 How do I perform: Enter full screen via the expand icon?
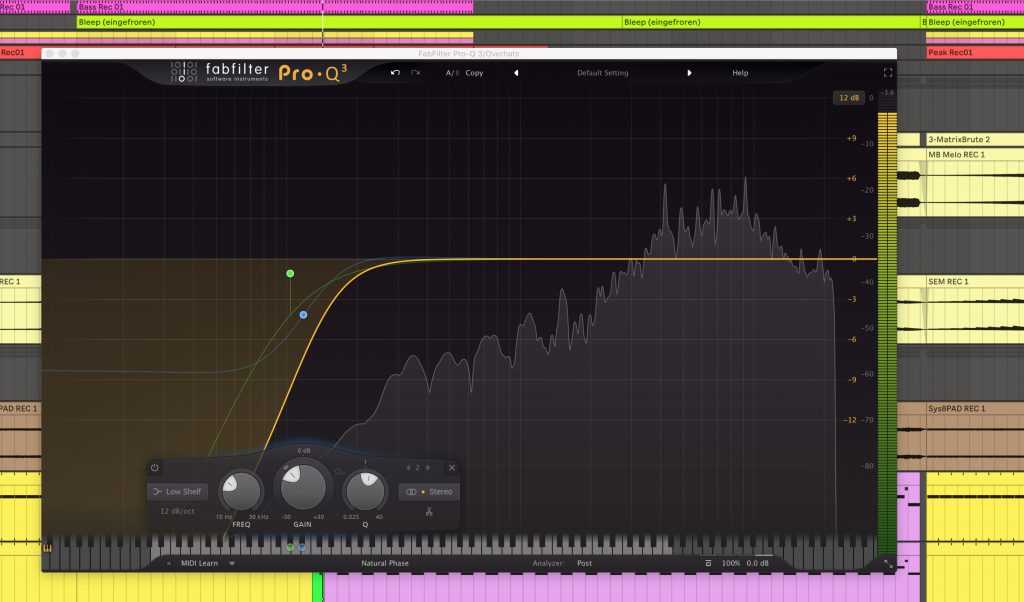pyautogui.click(x=888, y=72)
